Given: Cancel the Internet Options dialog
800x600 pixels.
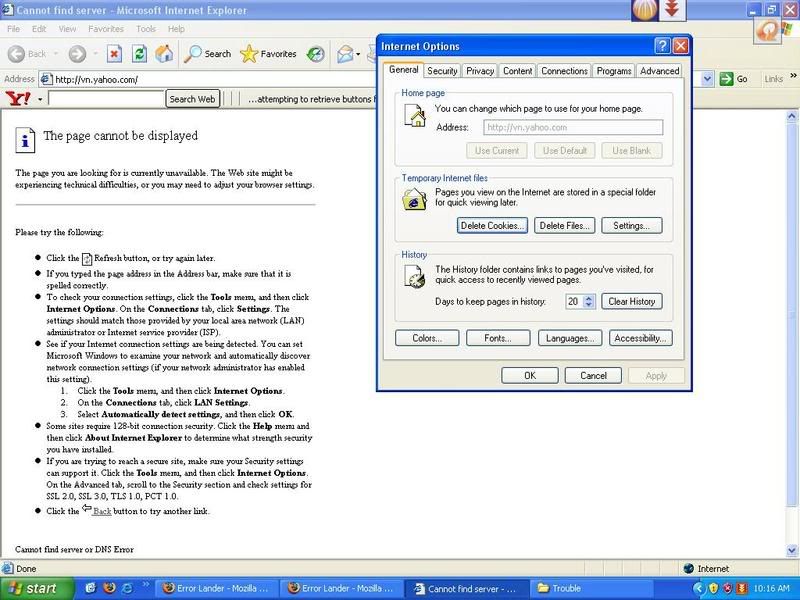Looking at the screenshot, I should click(593, 376).
